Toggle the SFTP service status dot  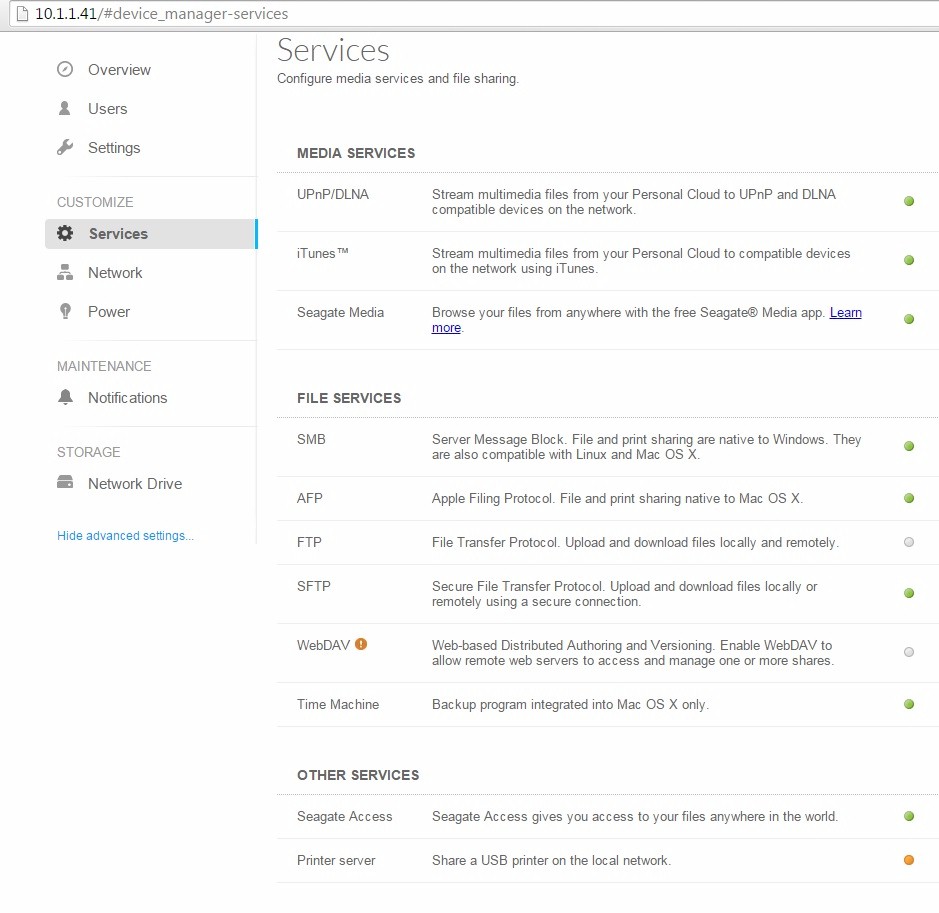point(908,593)
